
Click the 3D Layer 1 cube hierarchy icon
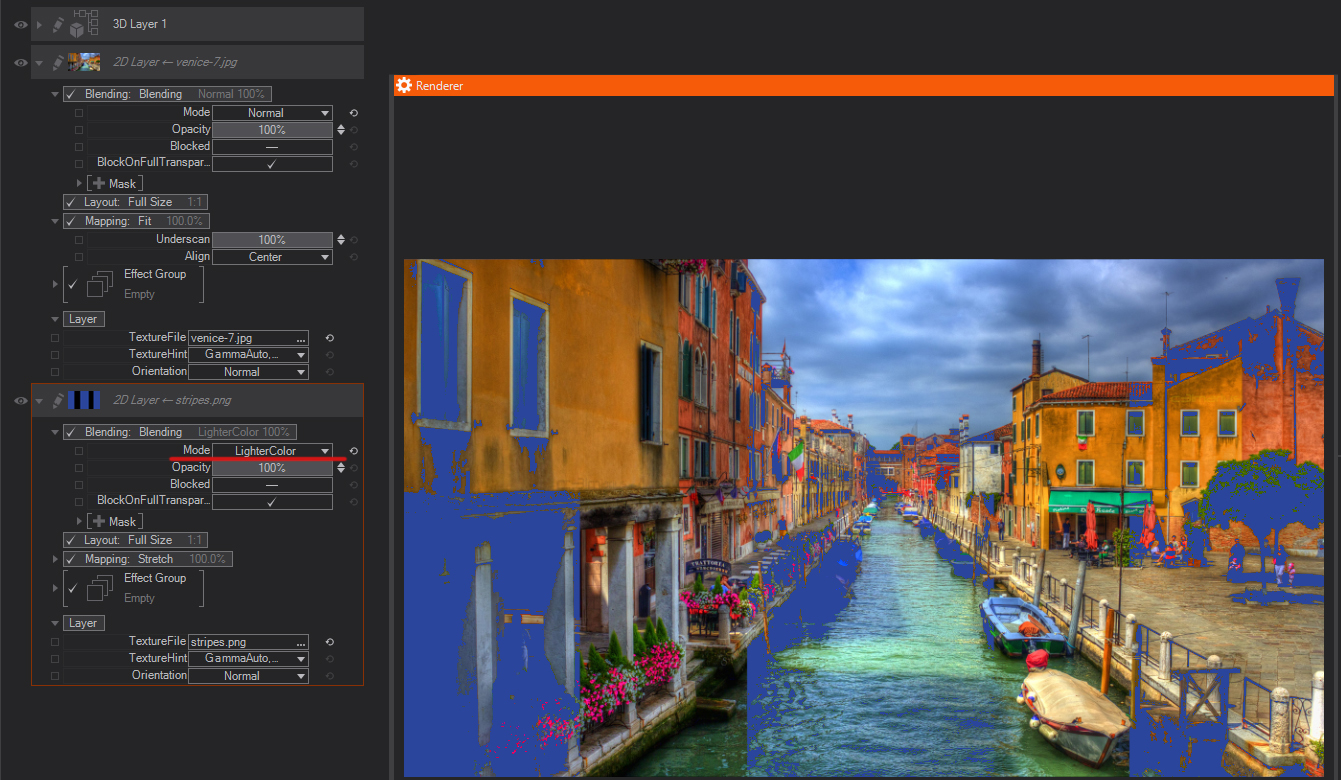click(x=85, y=24)
